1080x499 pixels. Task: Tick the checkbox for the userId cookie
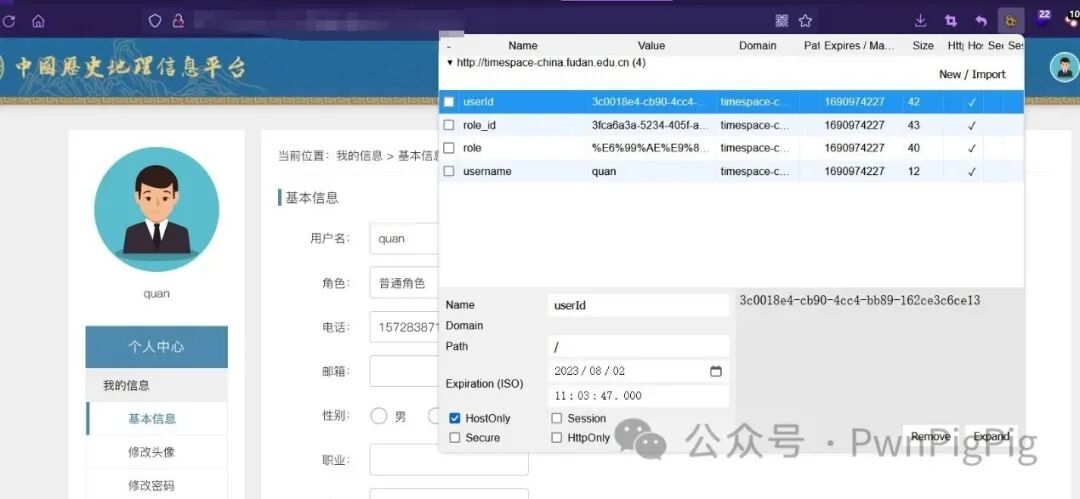pos(448,102)
